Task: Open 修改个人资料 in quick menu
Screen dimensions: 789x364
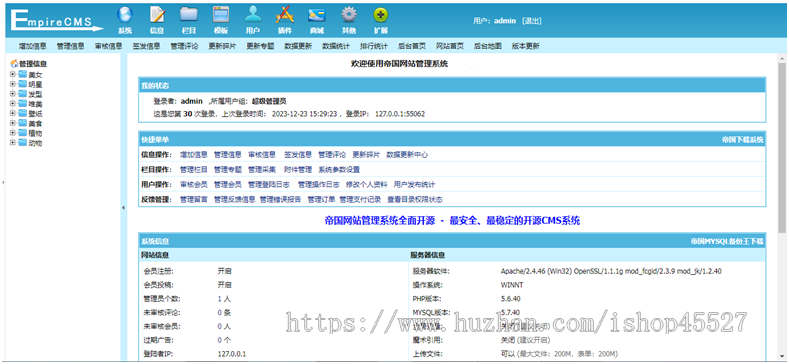Action: point(366,184)
